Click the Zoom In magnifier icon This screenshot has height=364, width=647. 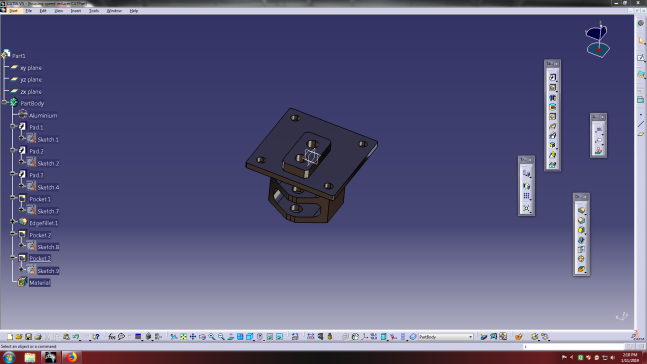click(212, 337)
